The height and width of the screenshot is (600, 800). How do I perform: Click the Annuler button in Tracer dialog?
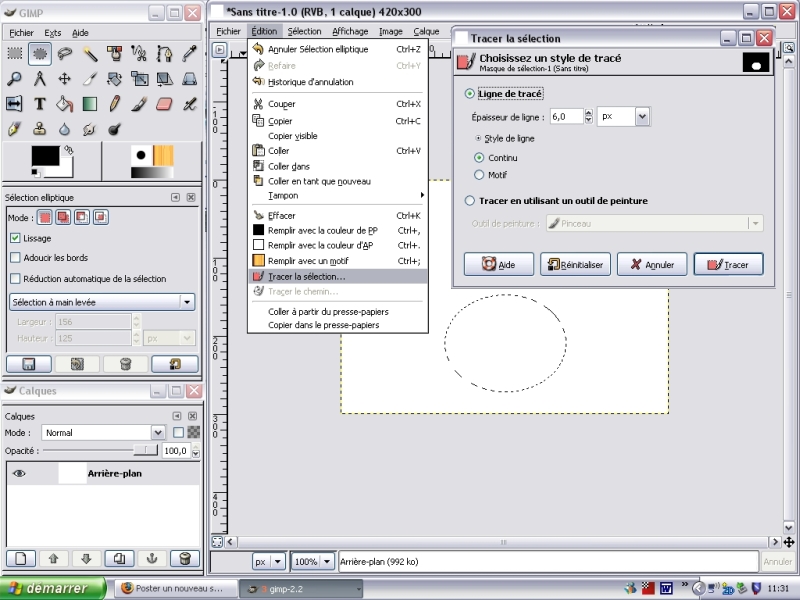pyautogui.click(x=652, y=264)
